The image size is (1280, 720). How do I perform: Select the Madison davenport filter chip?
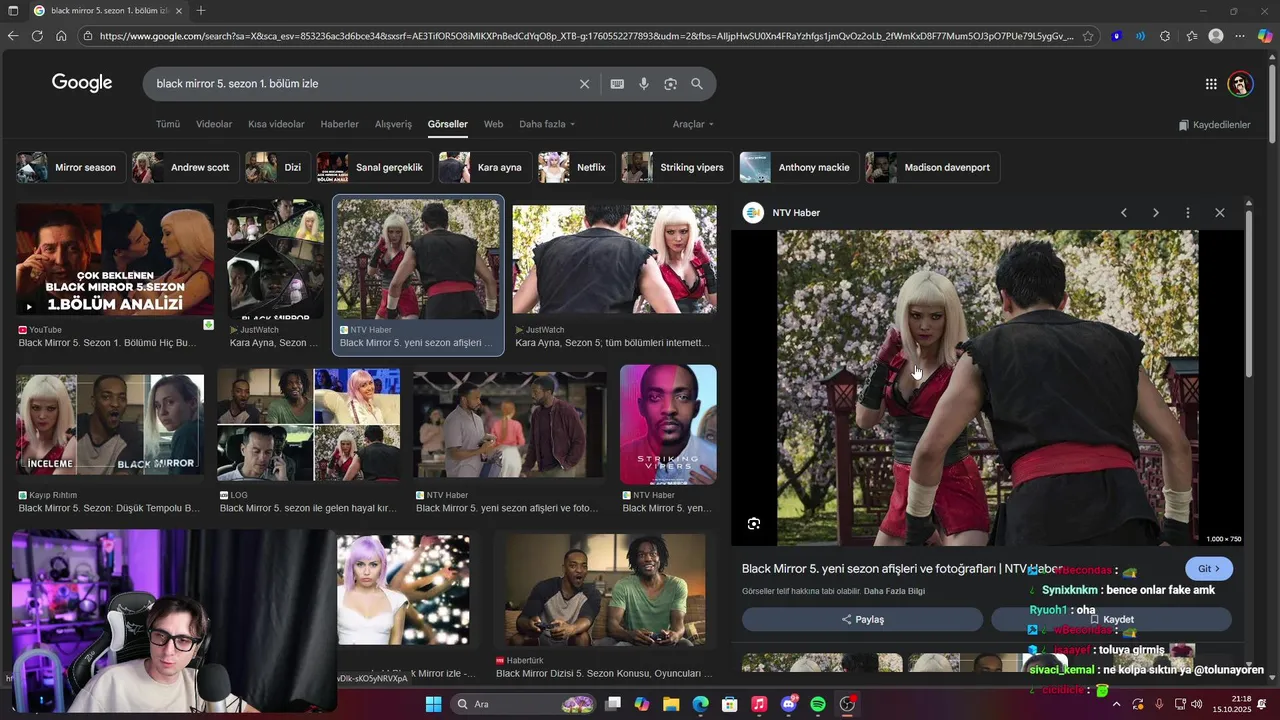(x=932, y=167)
